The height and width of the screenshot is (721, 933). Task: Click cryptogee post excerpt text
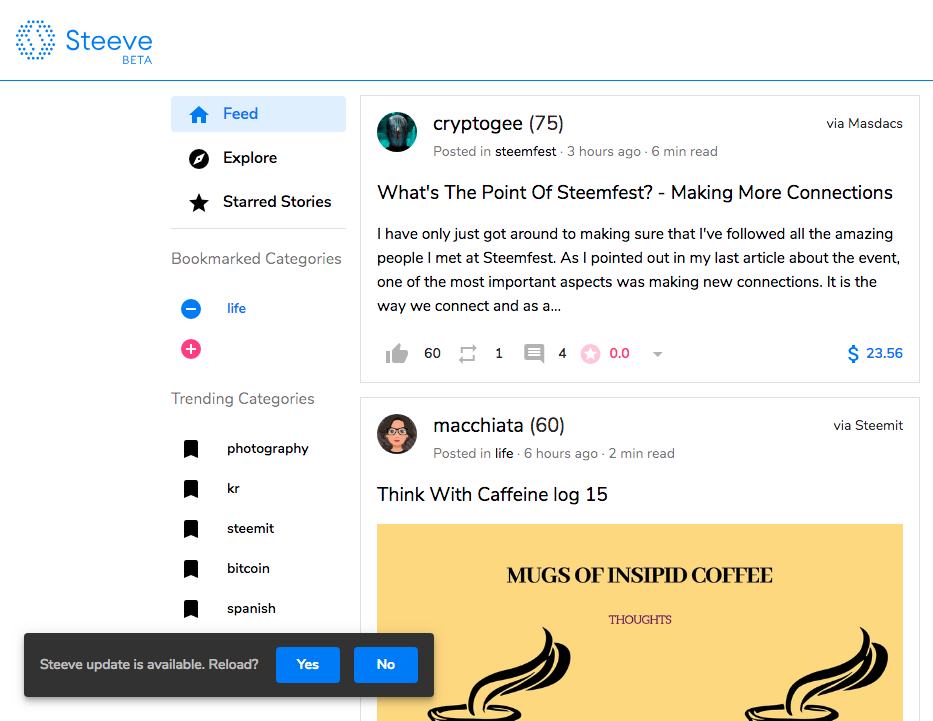[638, 270]
